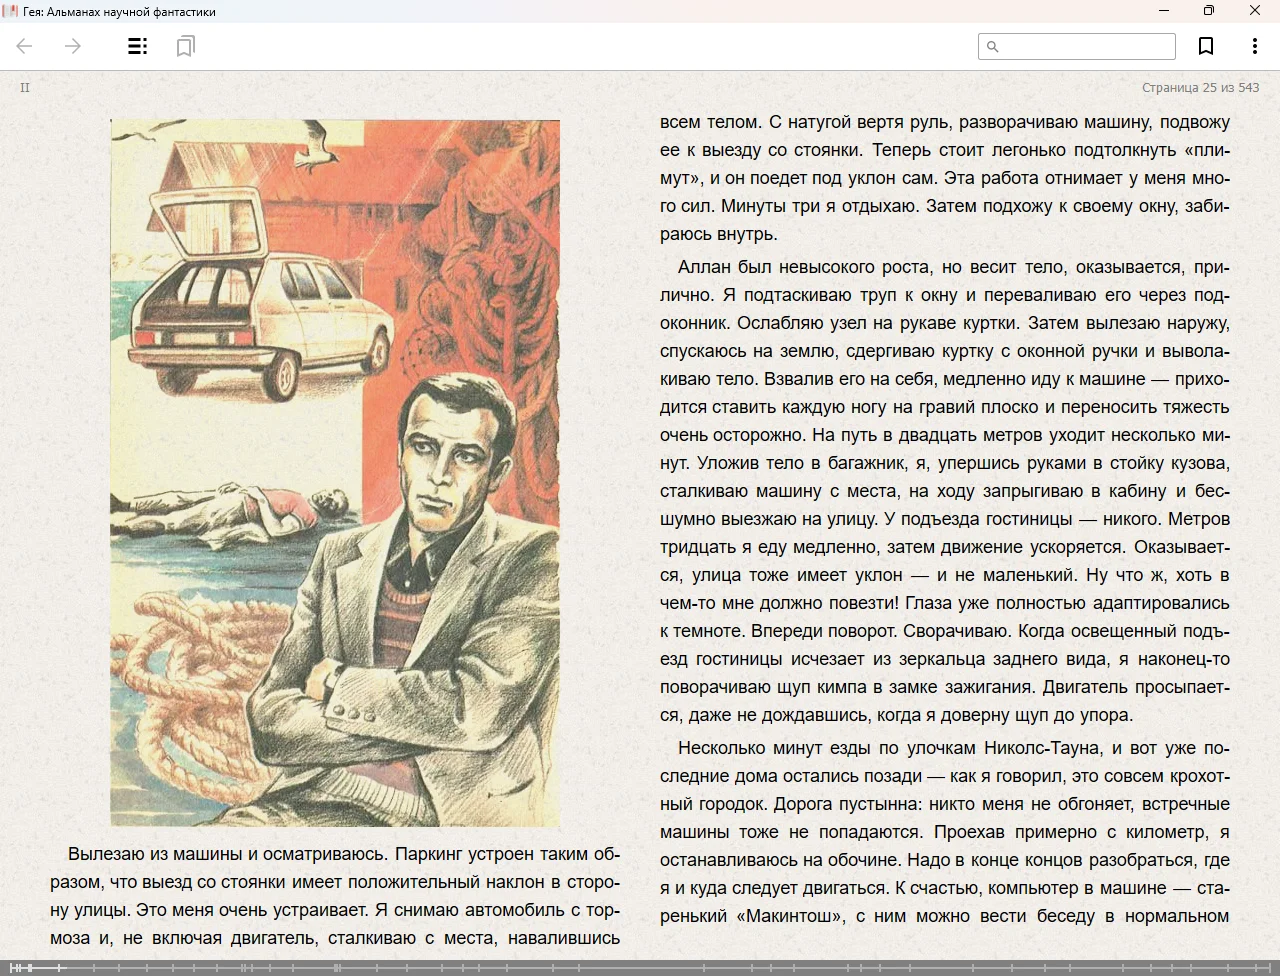
Task: Click the reading position handle on progress bar
Action: pos(30,968)
